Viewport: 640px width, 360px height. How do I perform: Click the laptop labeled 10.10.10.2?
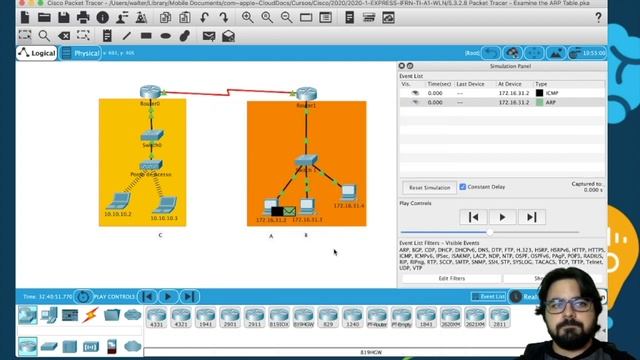coord(119,202)
